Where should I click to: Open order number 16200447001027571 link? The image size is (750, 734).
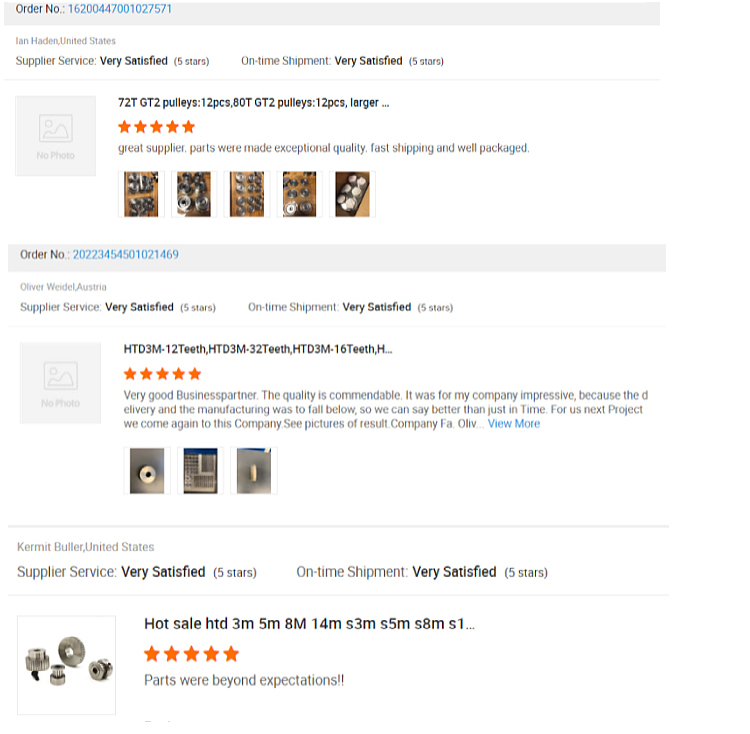[x=119, y=9]
